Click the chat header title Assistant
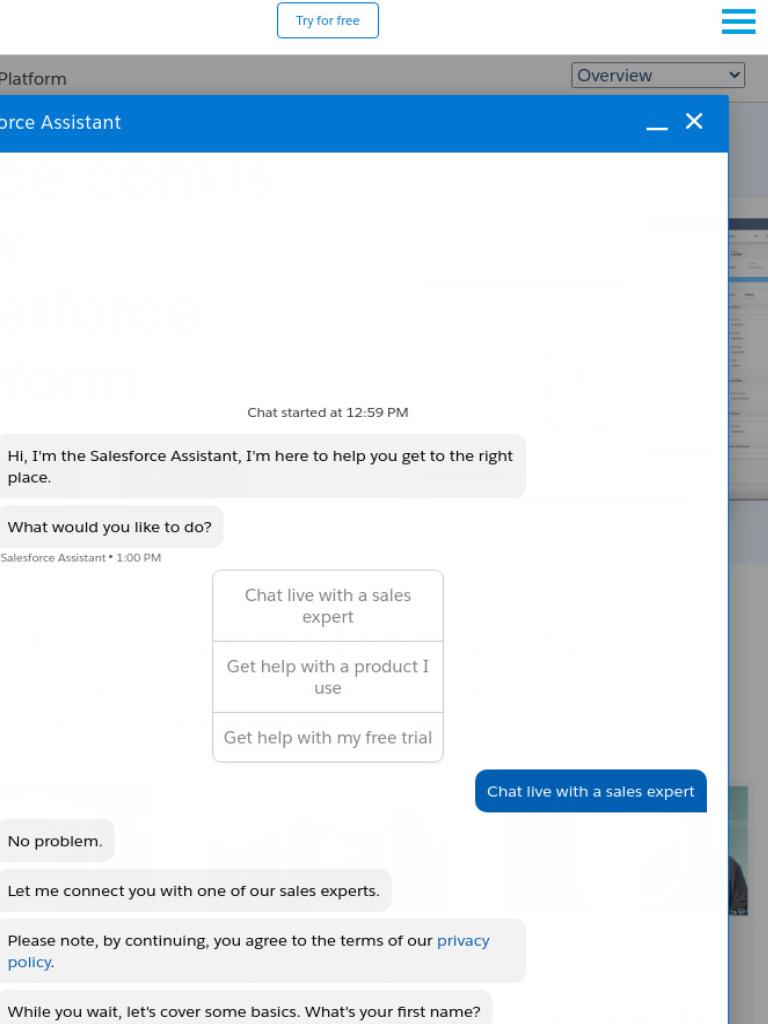768x1024 pixels. click(61, 122)
